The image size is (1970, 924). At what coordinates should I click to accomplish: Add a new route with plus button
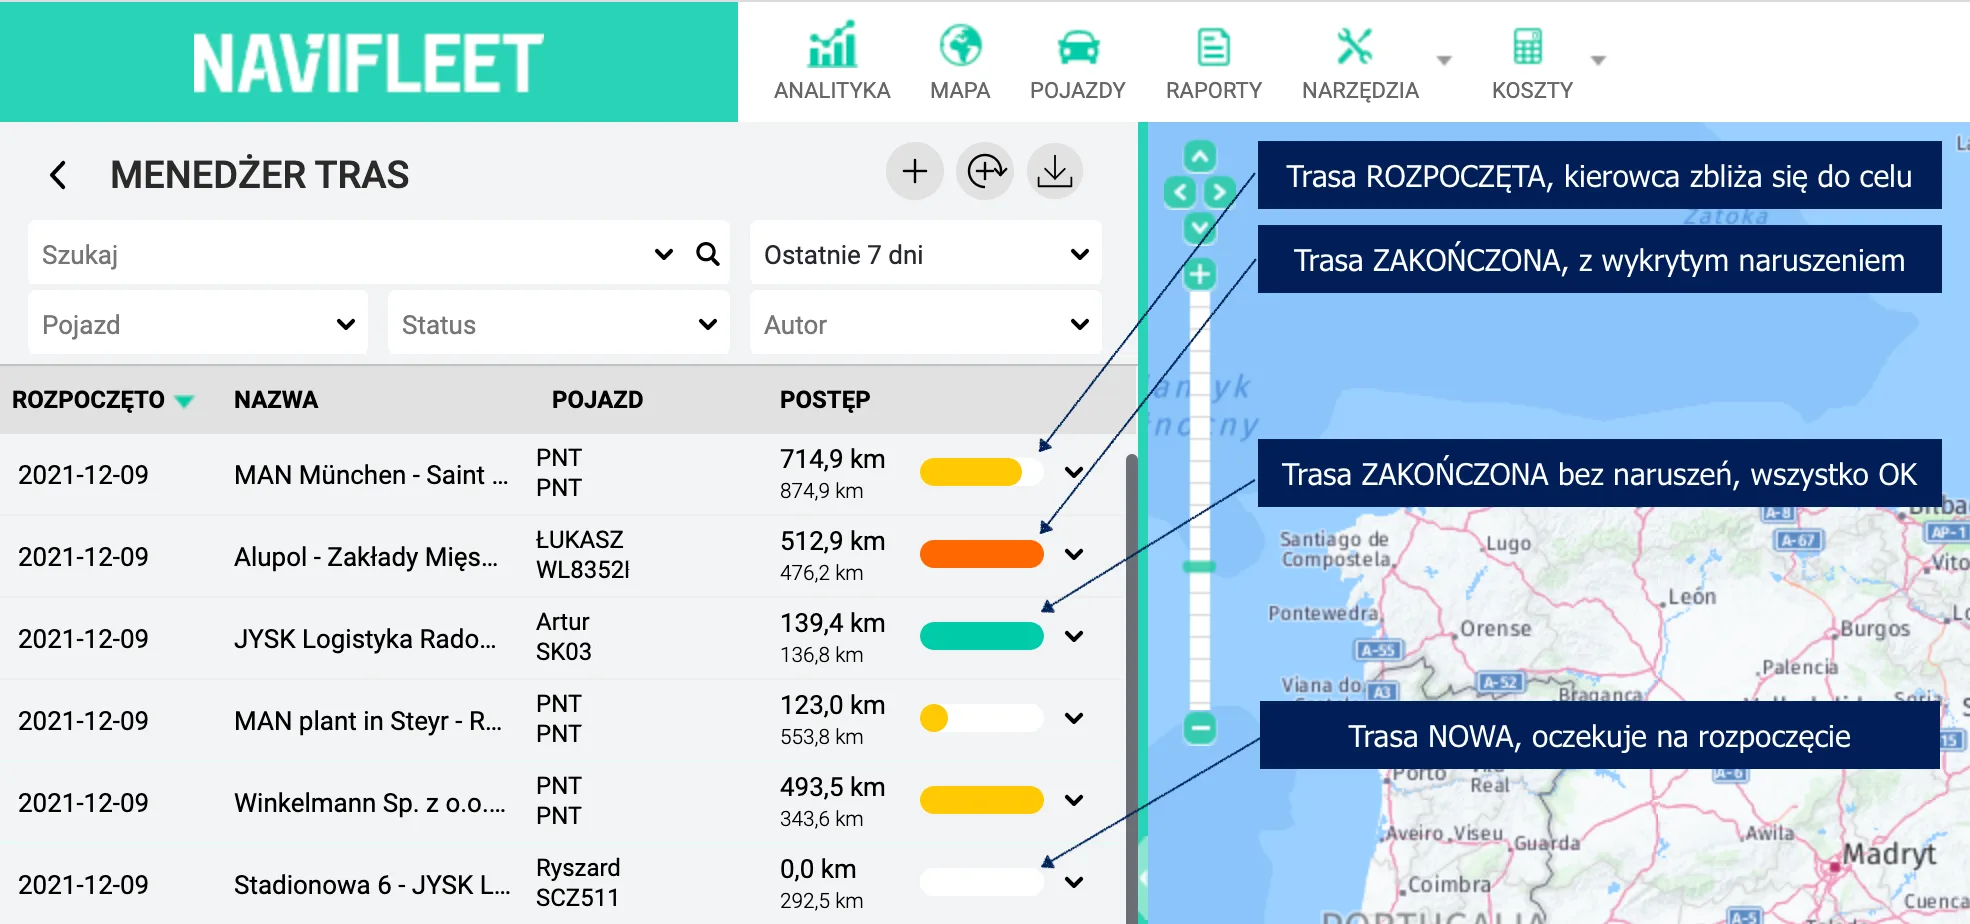(914, 171)
